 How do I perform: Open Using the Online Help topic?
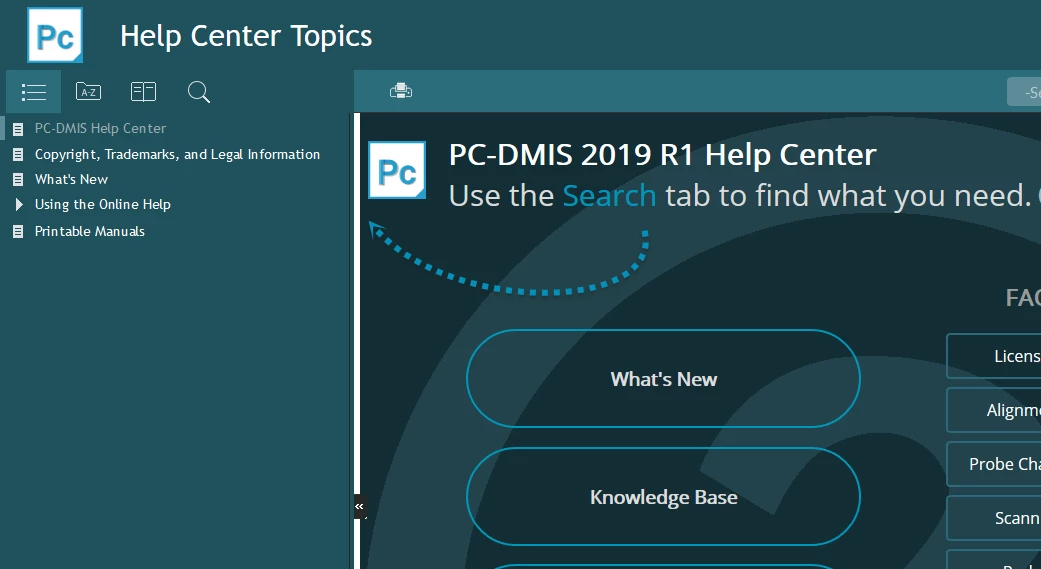point(103,204)
